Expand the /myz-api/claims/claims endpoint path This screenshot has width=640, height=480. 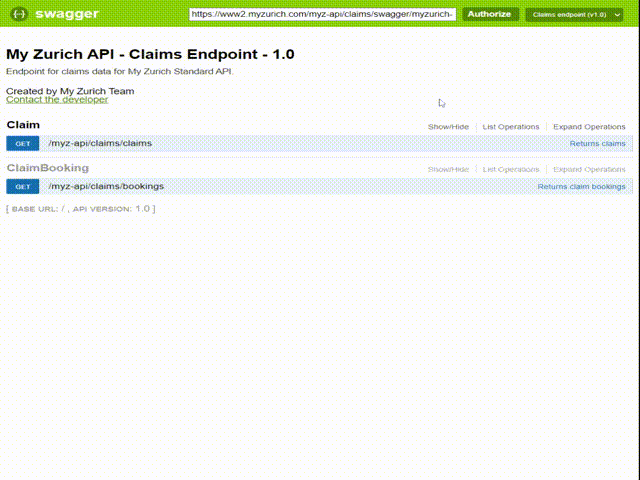coord(100,143)
